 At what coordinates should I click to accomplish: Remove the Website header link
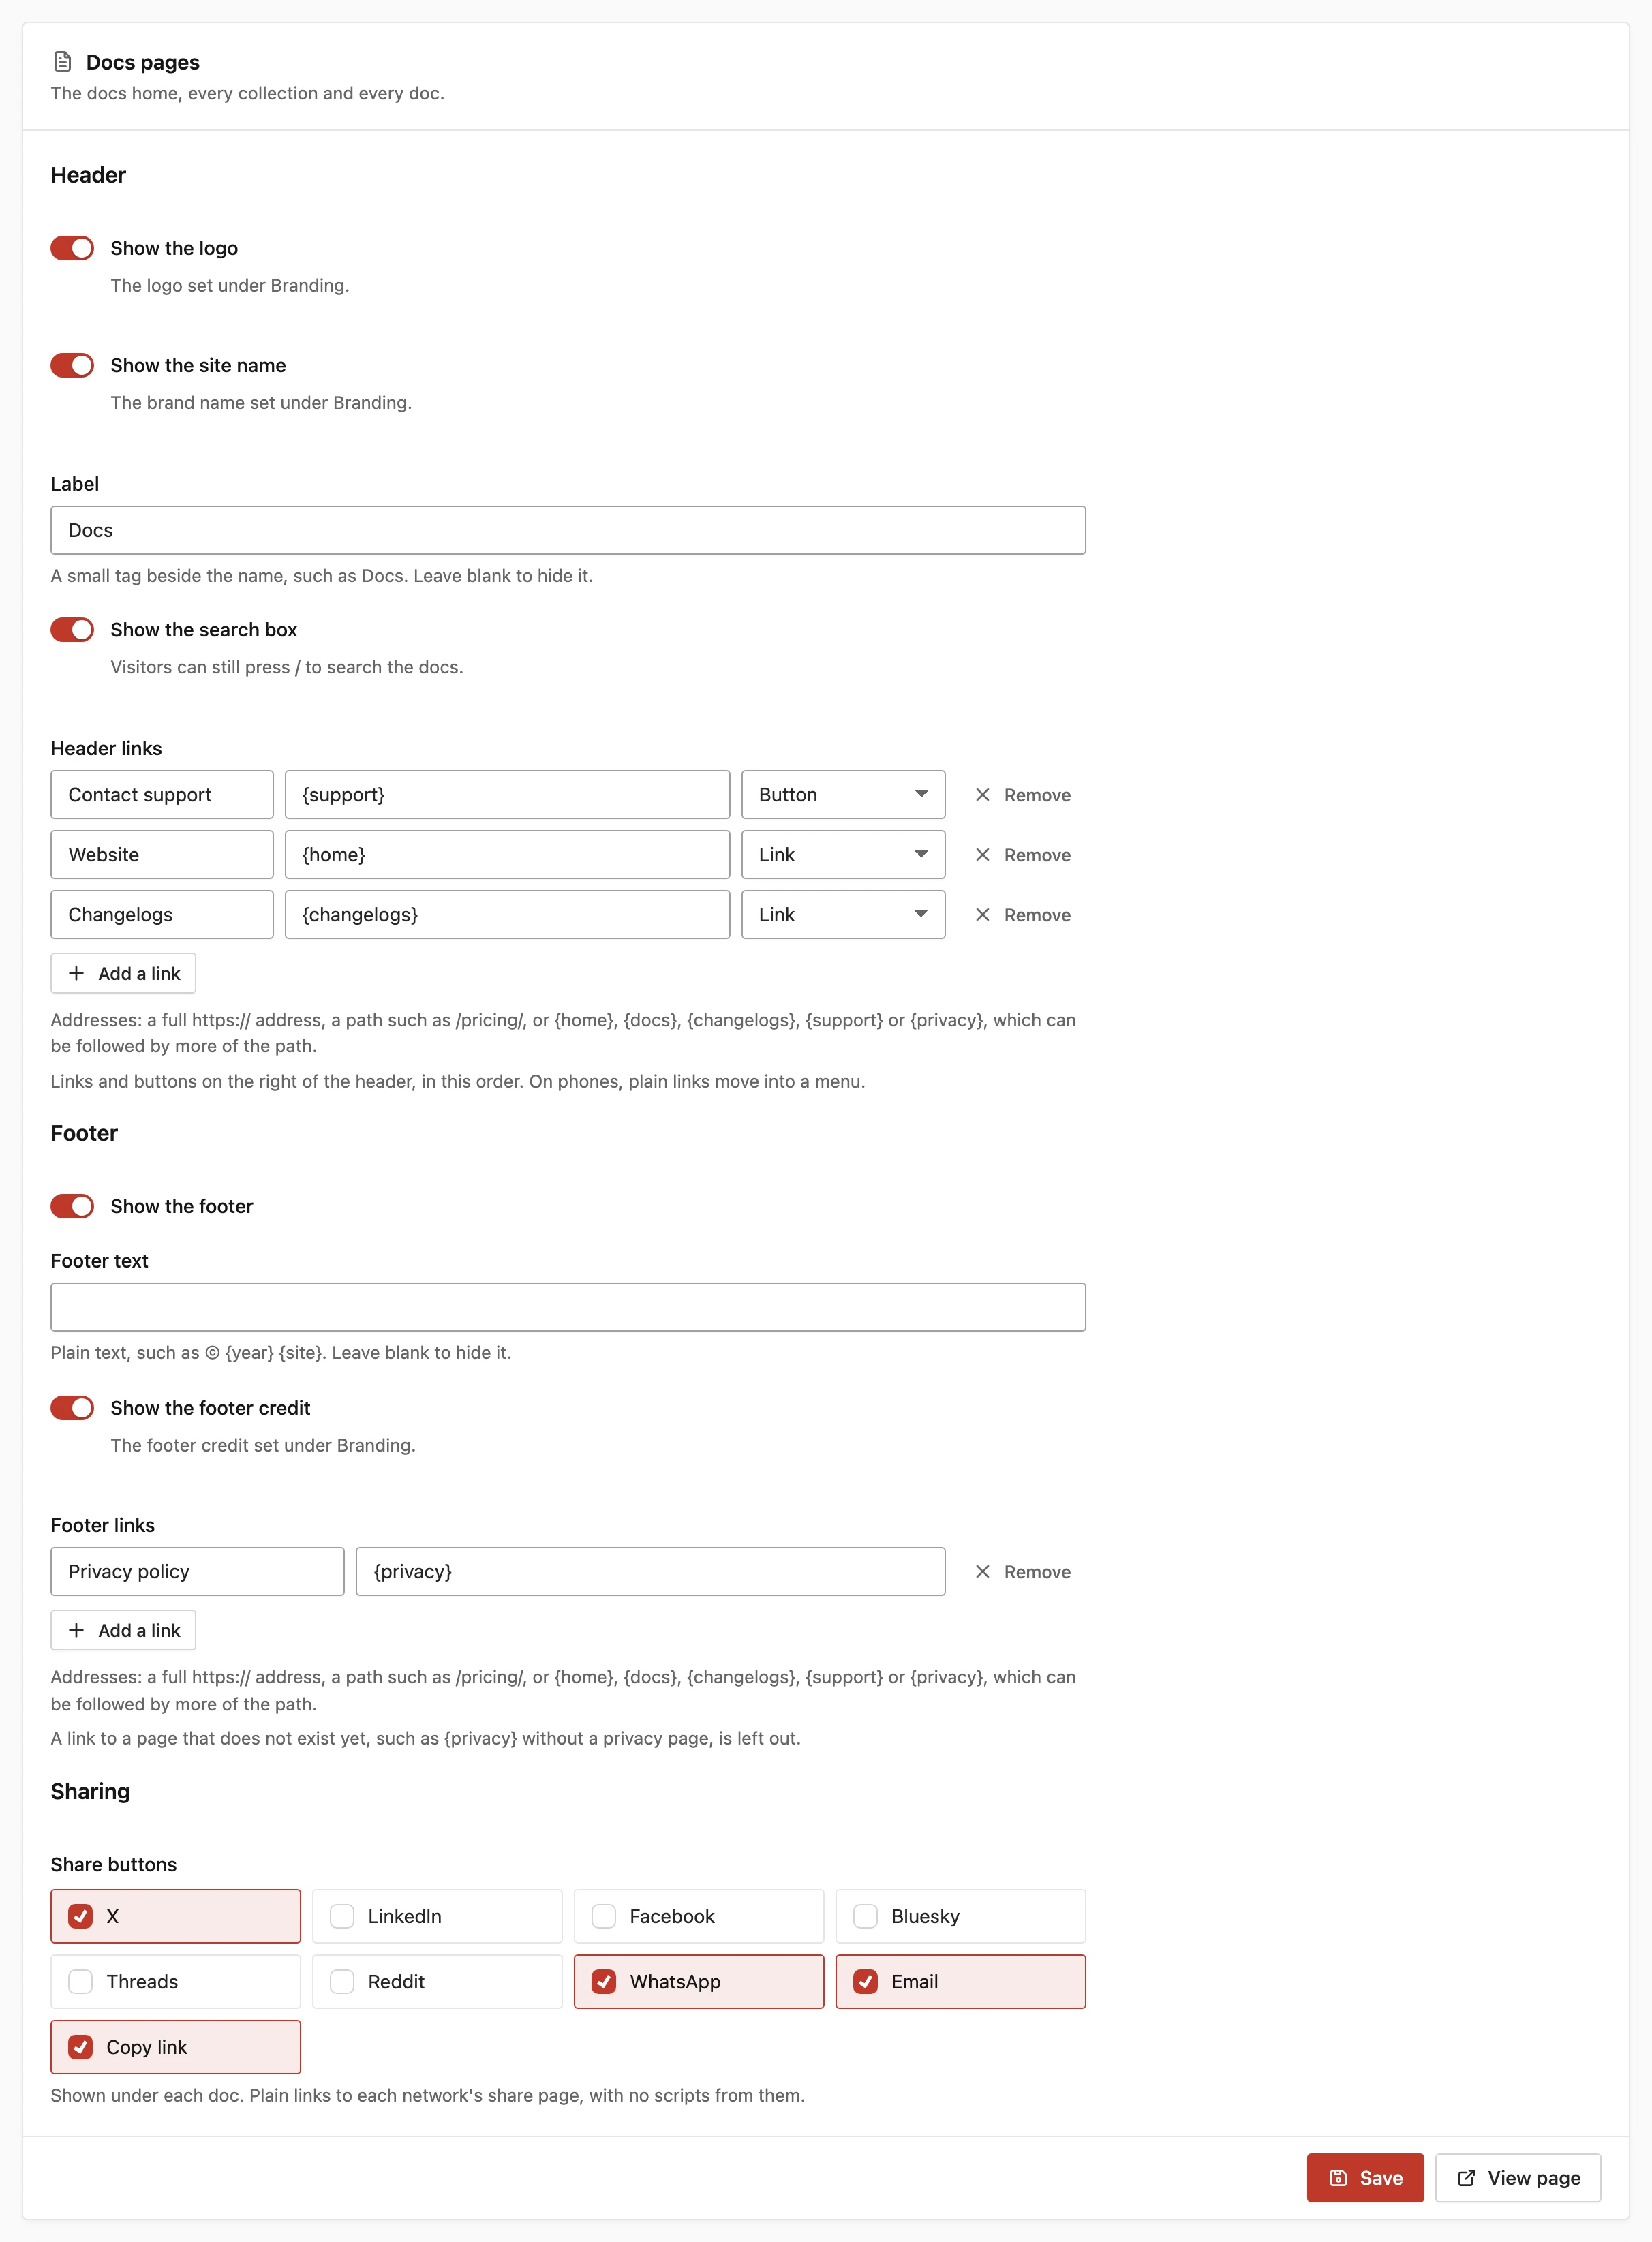pos(1023,855)
